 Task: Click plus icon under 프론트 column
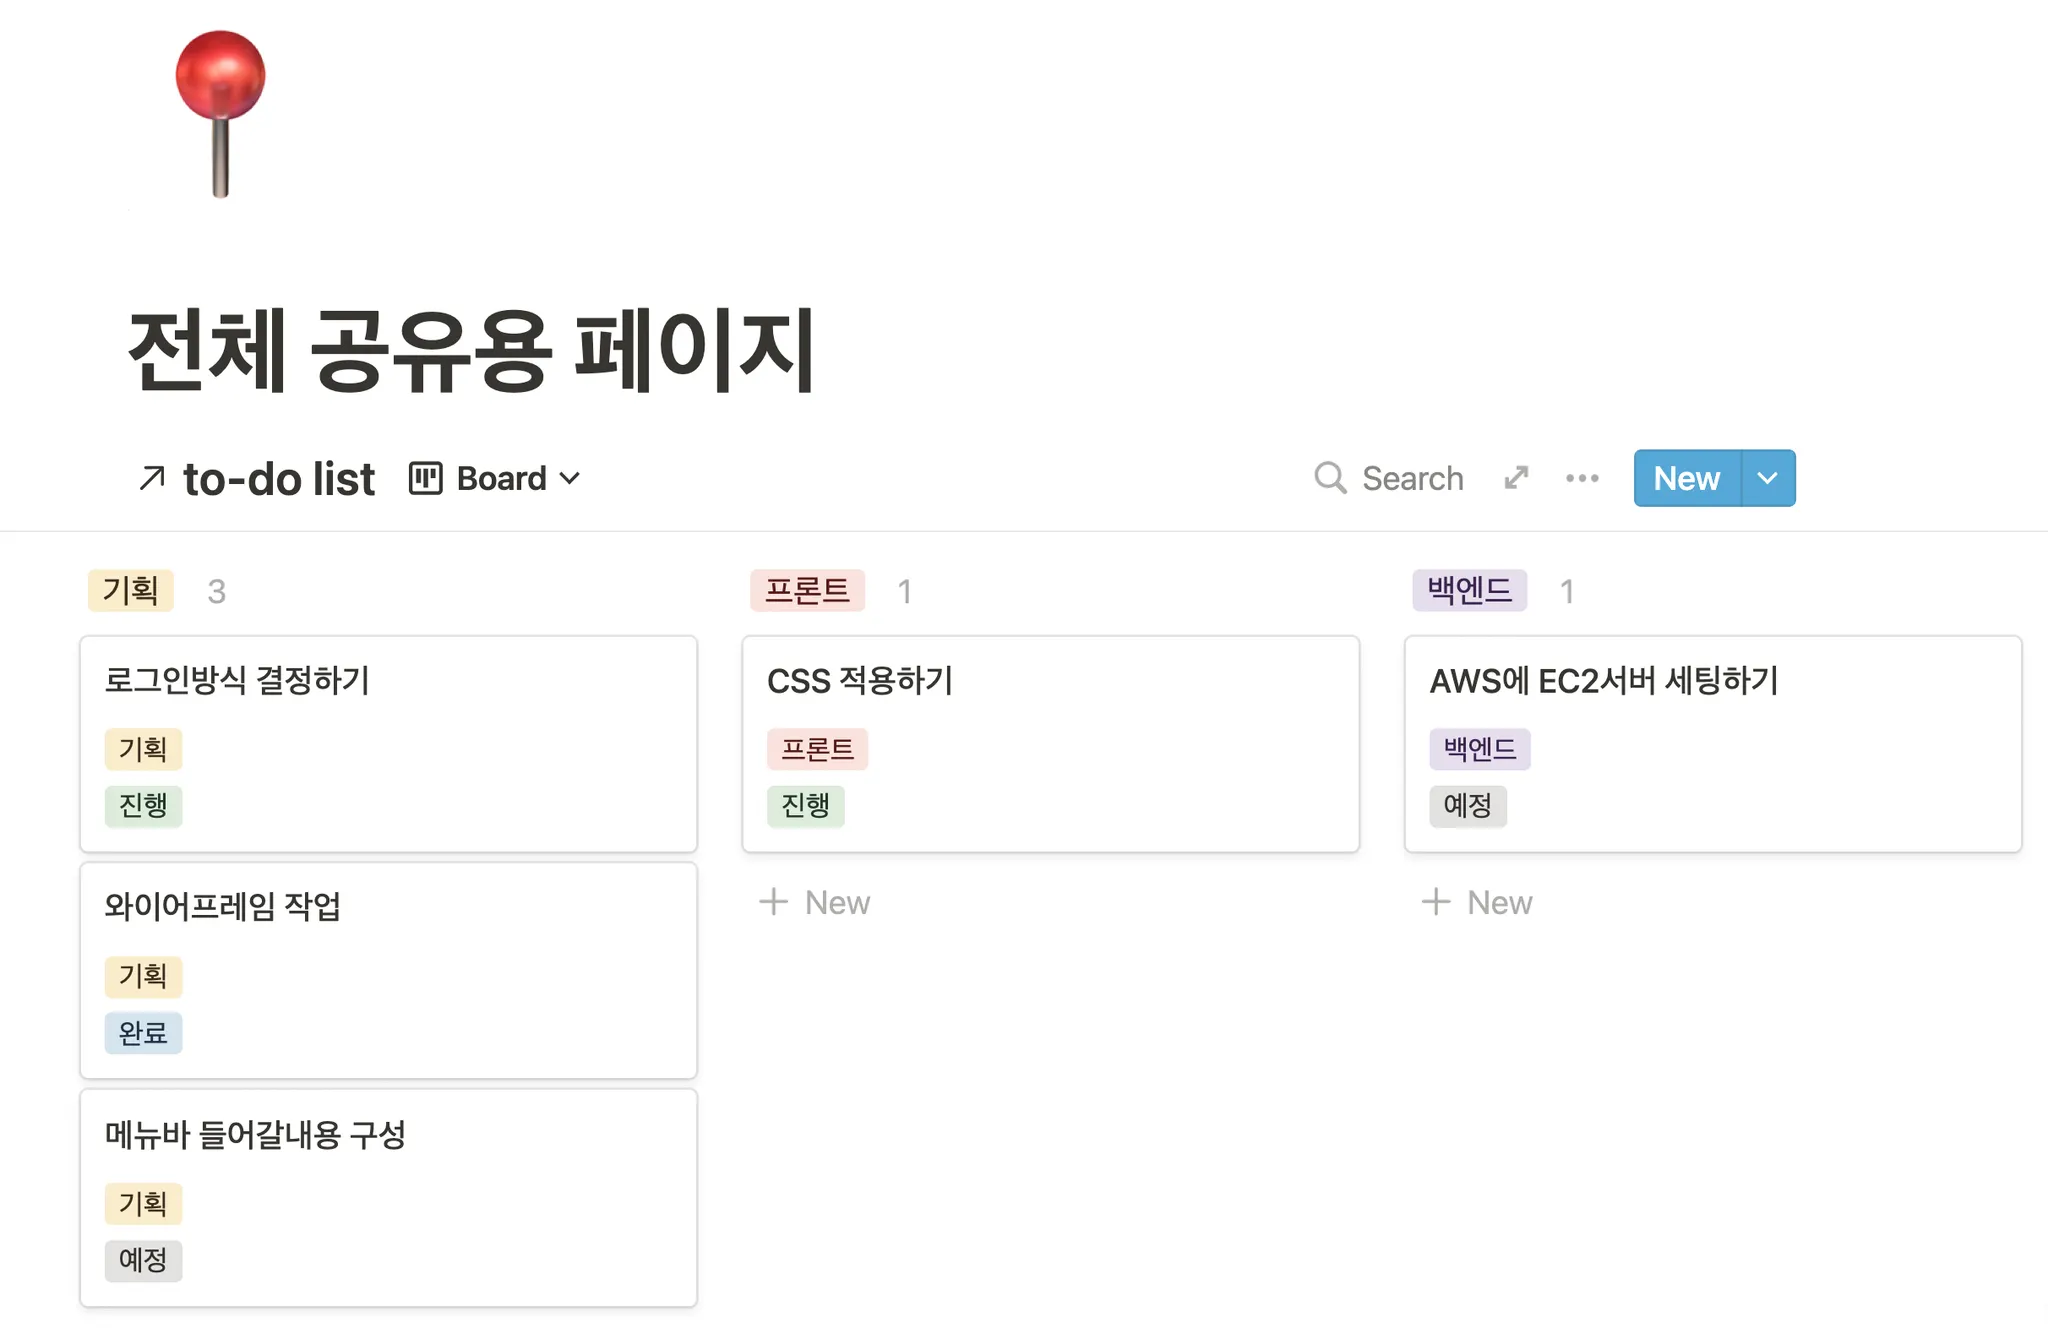tap(773, 902)
